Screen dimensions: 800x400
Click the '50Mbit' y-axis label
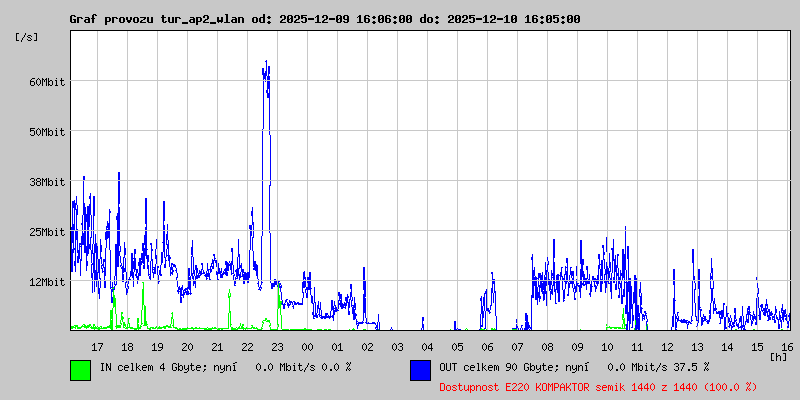click(47, 132)
